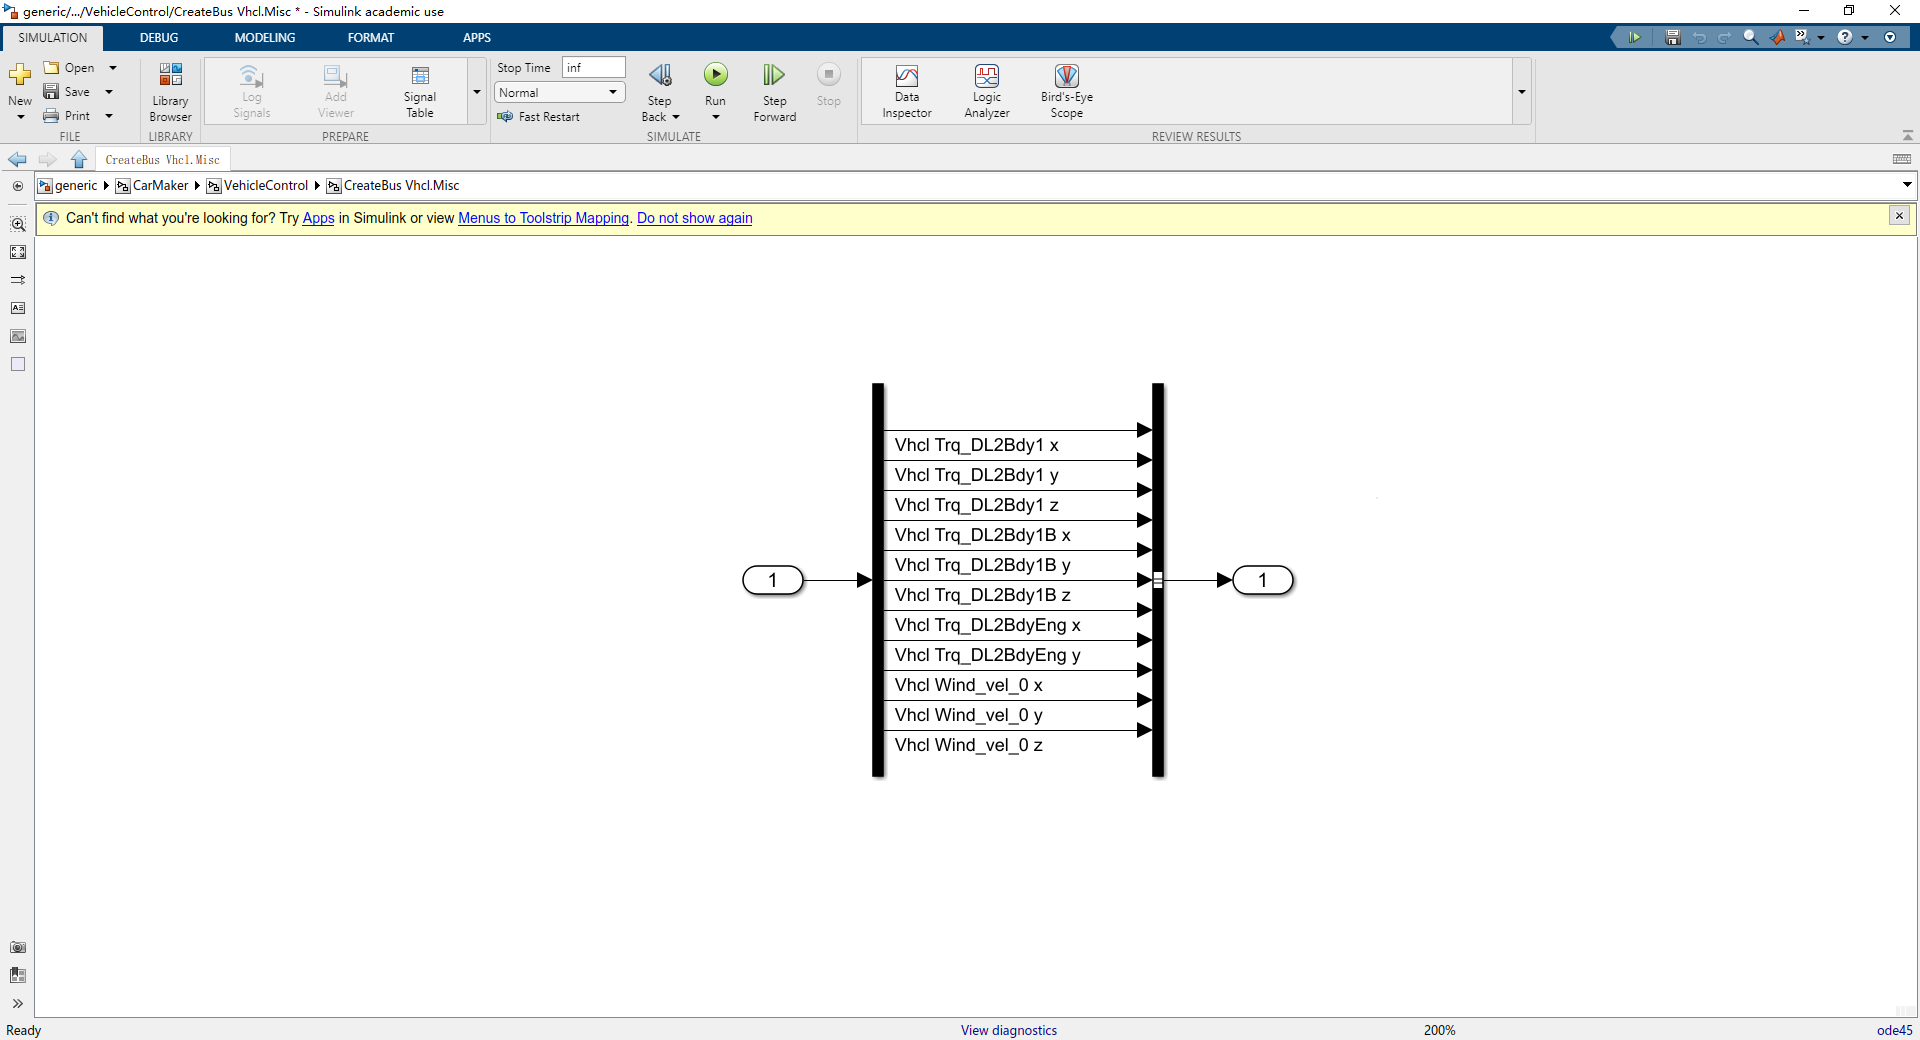Open the Normal simulation mode dropdown

point(560,92)
